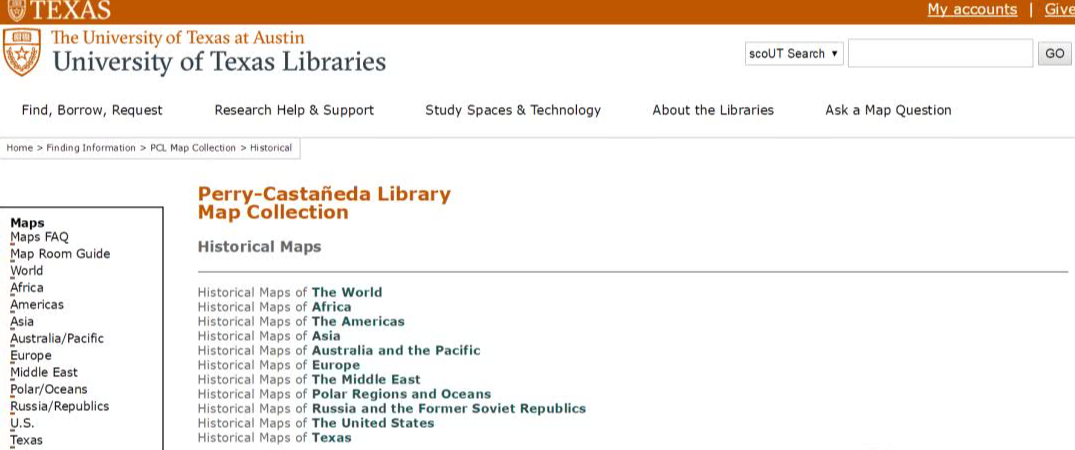Open About the Libraries menu
Viewport: 1075px width, 450px height.
point(713,110)
